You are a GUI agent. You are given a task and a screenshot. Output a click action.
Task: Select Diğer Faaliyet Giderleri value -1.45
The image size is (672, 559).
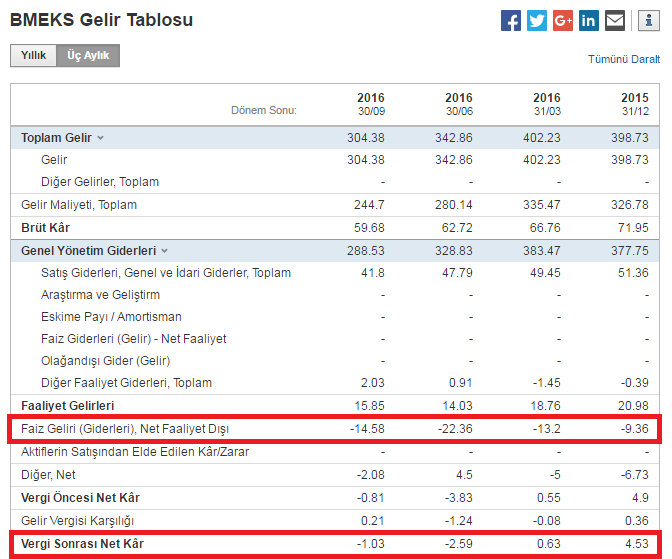tap(546, 383)
